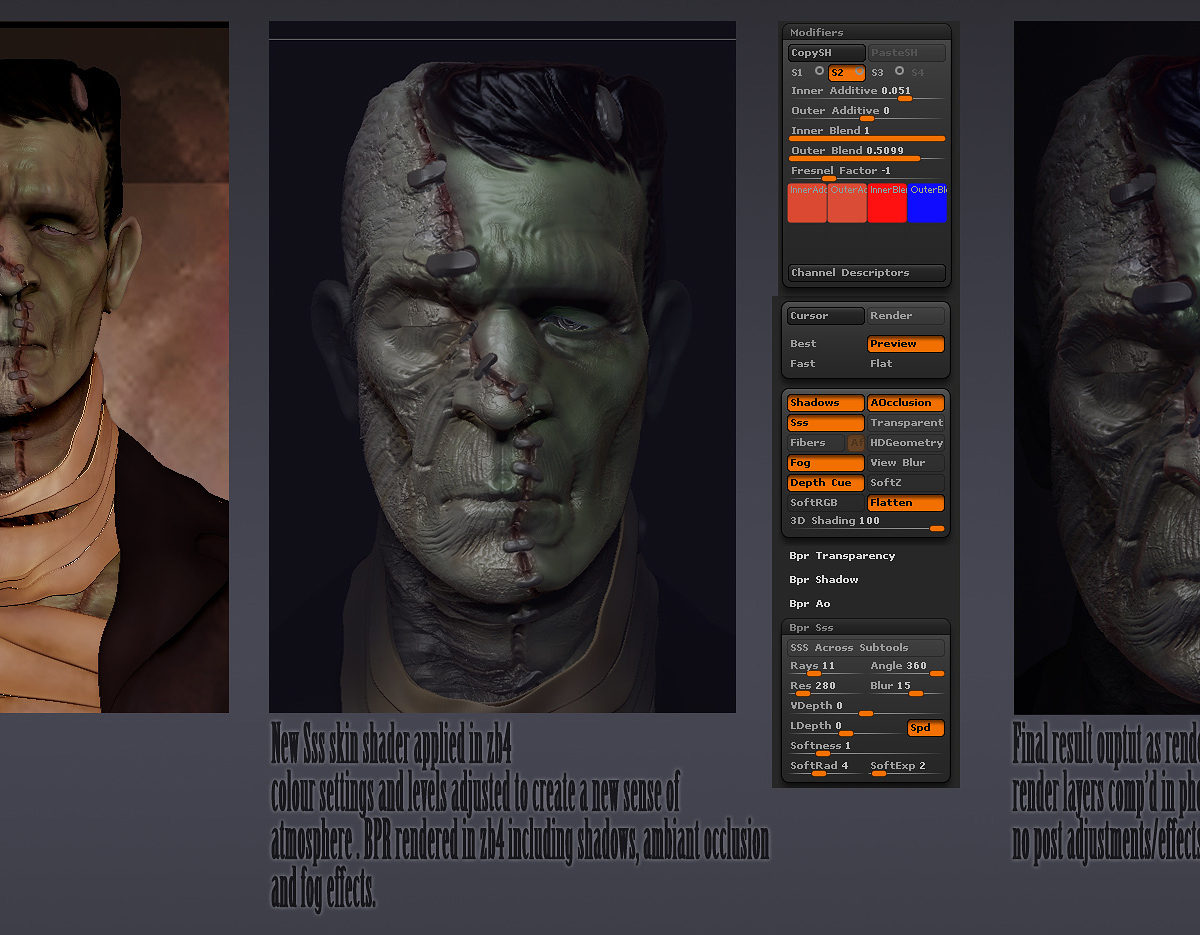Click the Cursor button

click(x=826, y=316)
